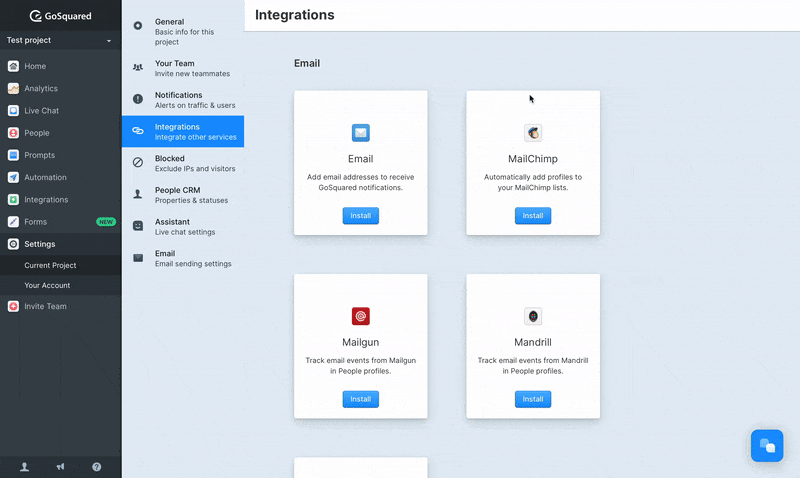The width and height of the screenshot is (800, 478).
Task: Click the help question mark icon
Action: [96, 467]
